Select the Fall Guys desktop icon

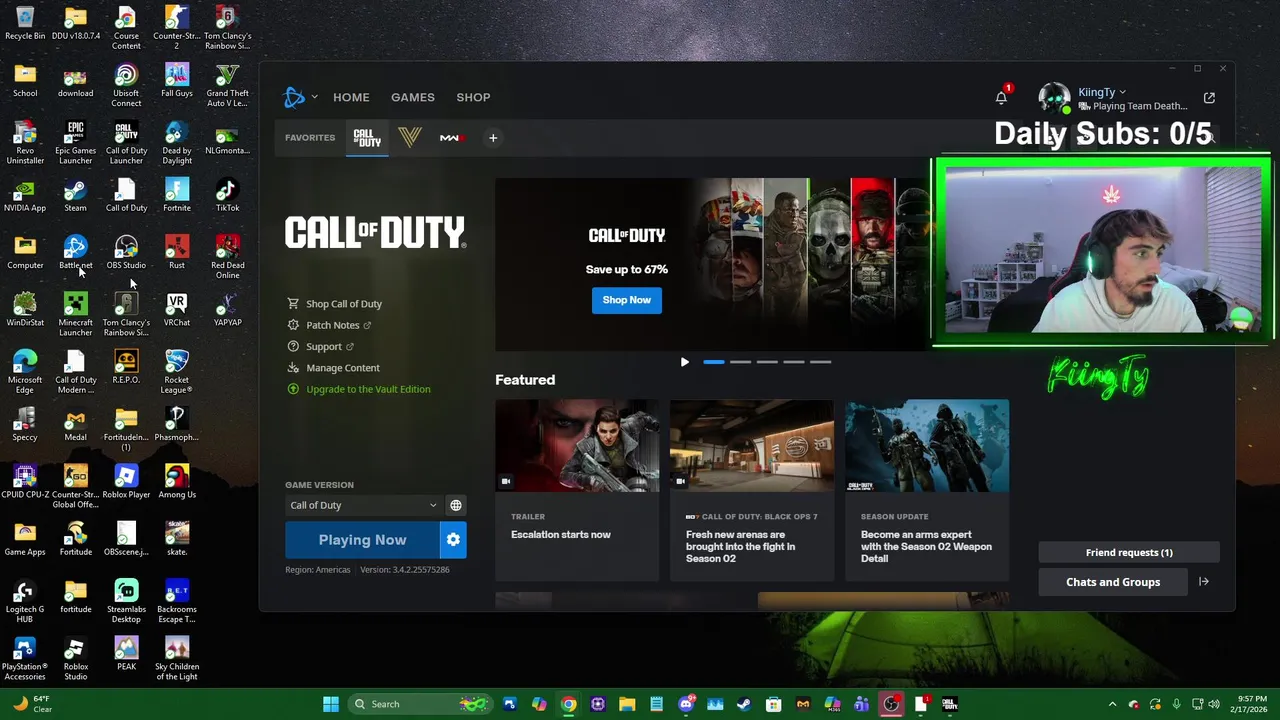tap(177, 80)
